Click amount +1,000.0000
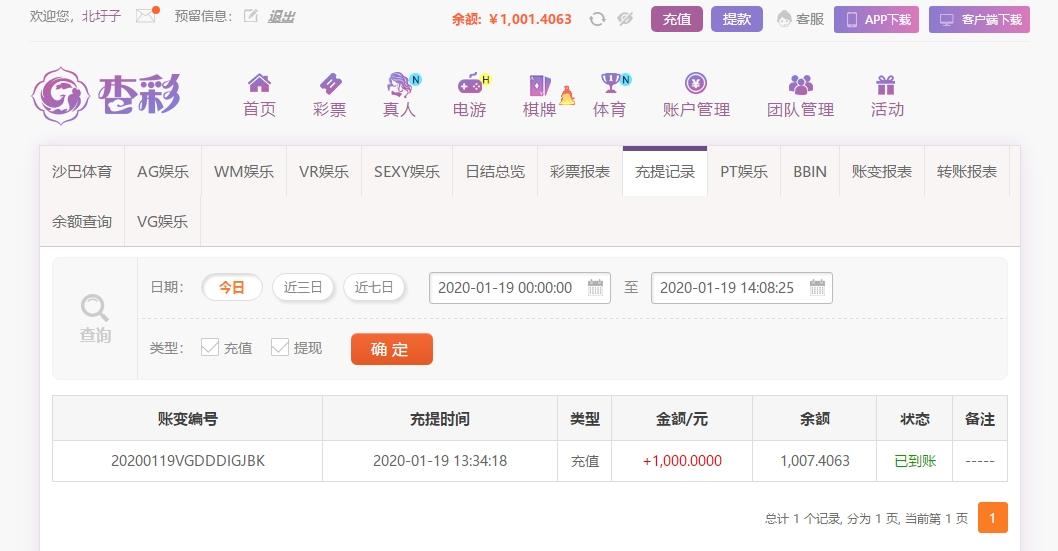The width and height of the screenshot is (1058, 551). [x=682, y=461]
